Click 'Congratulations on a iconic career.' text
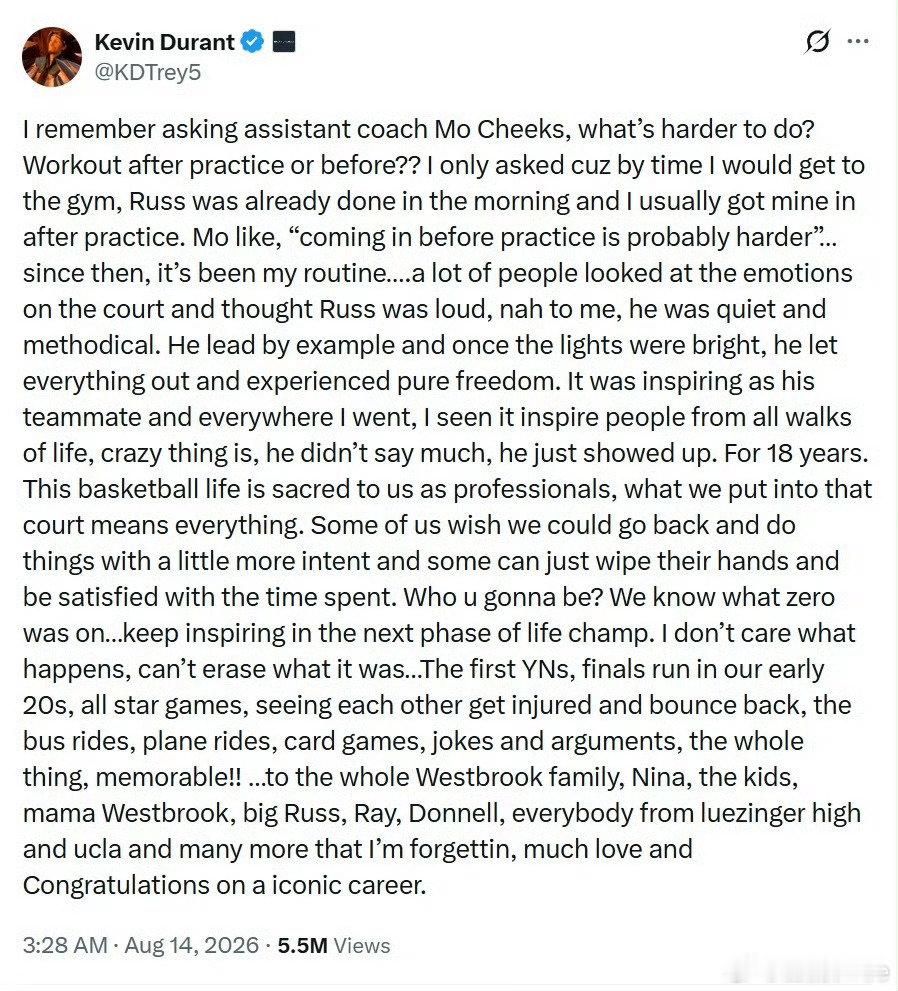Viewport: 898px width, 991px height. (224, 885)
